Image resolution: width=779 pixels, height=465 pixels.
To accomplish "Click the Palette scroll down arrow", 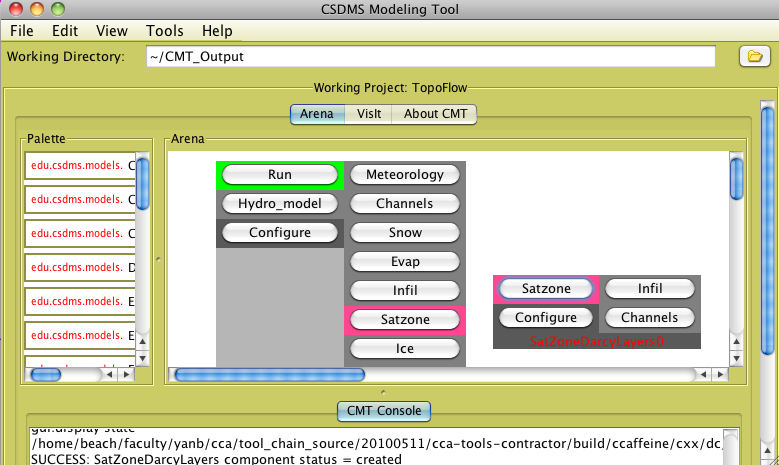I will (143, 358).
